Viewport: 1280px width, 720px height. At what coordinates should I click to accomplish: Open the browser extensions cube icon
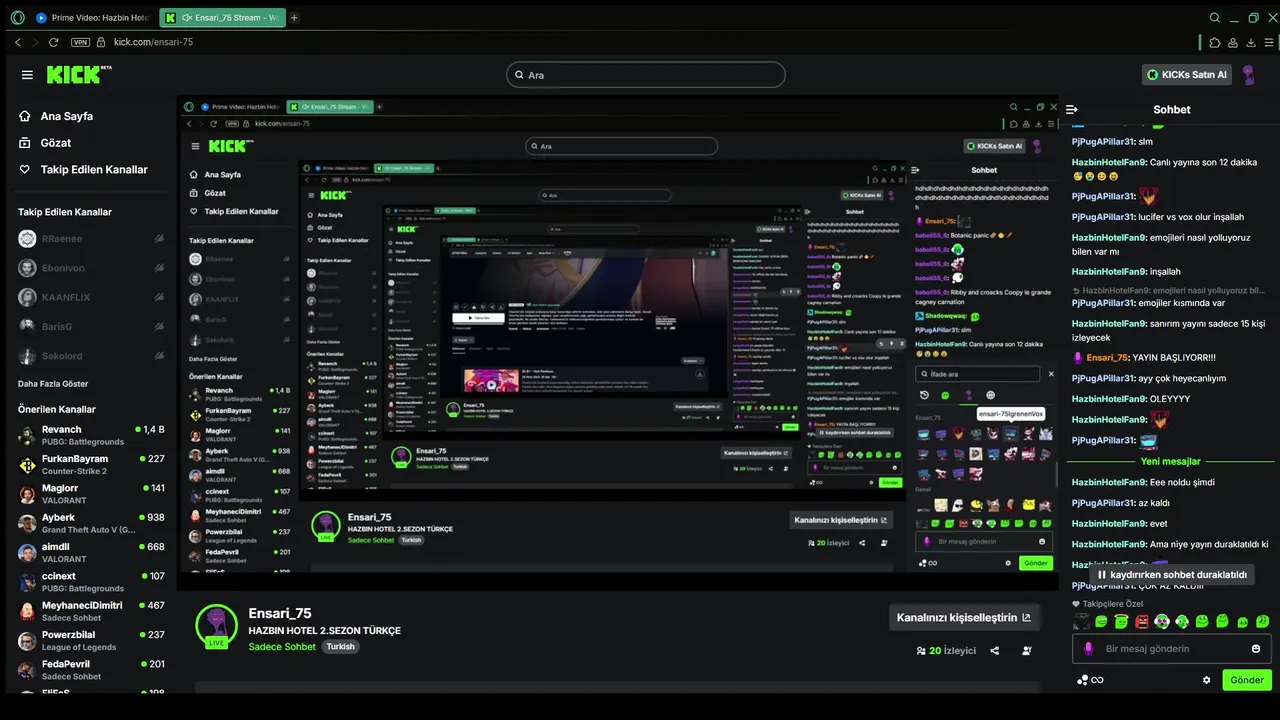coord(1215,42)
